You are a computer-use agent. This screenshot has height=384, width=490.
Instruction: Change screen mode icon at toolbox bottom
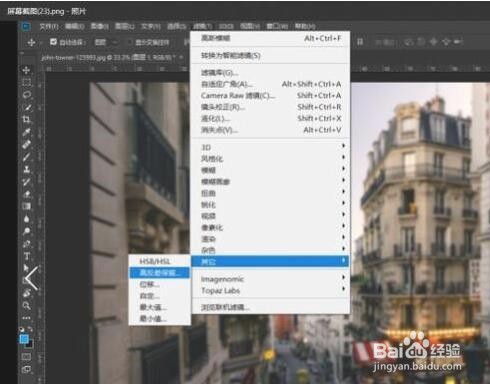pos(26,369)
